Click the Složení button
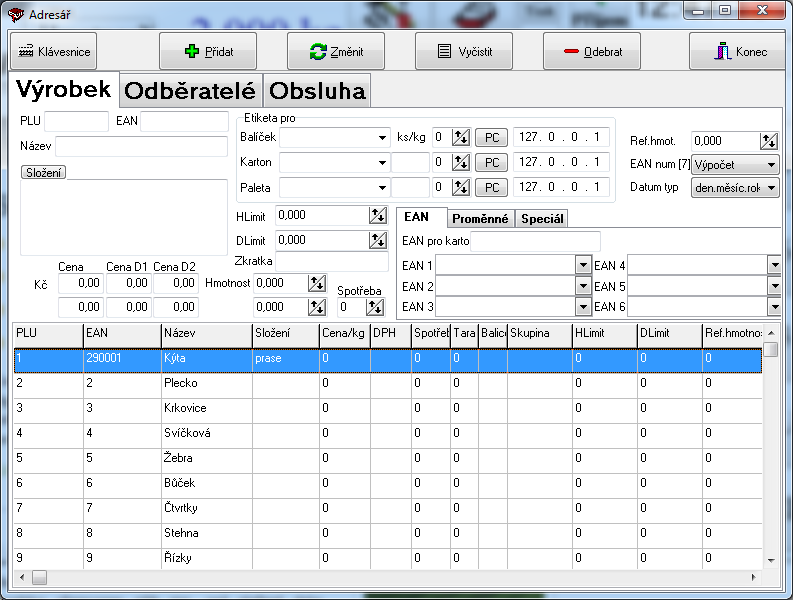 pos(43,172)
